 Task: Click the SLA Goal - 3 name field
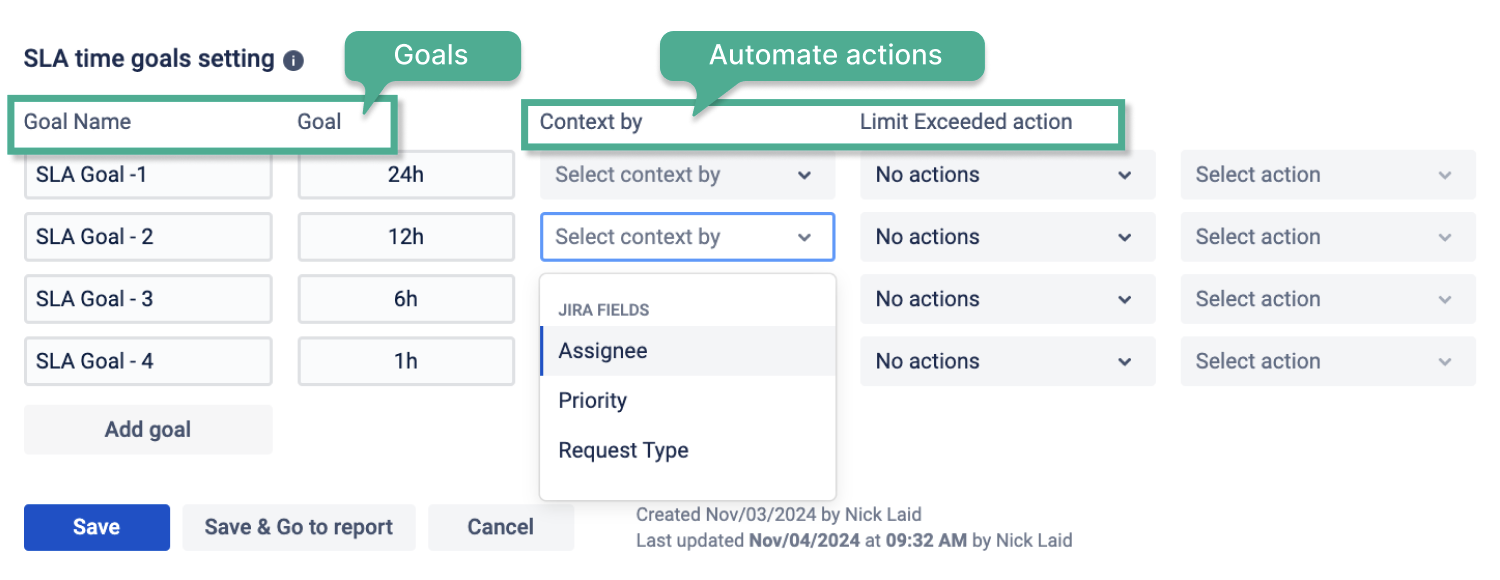148,299
